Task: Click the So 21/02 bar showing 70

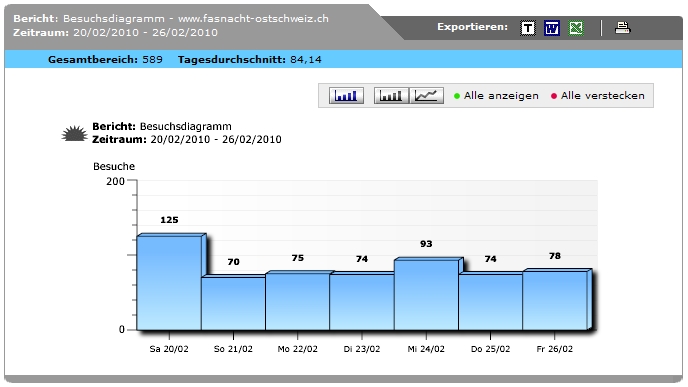Action: tap(233, 303)
